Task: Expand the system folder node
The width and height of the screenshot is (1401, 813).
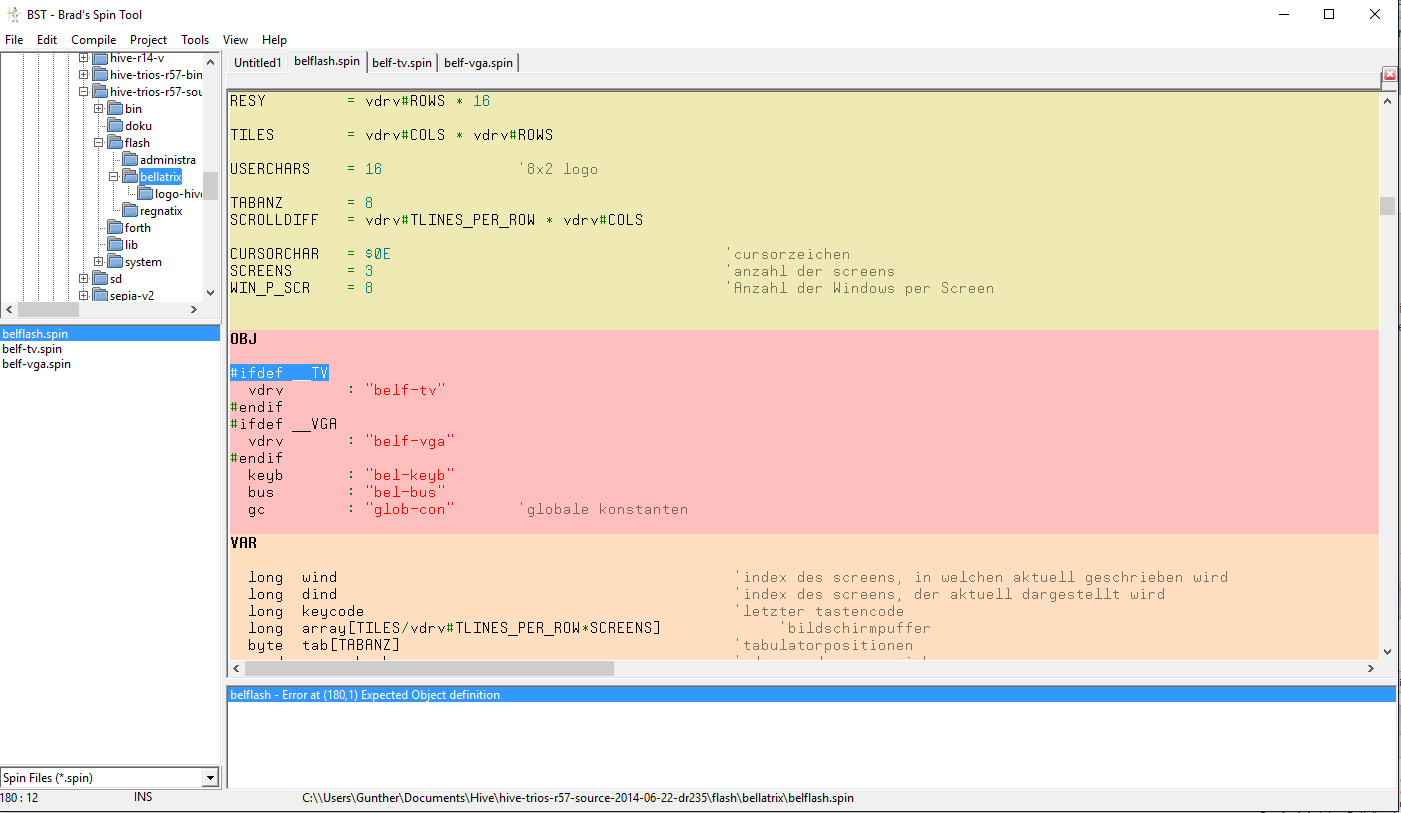Action: pos(99,262)
